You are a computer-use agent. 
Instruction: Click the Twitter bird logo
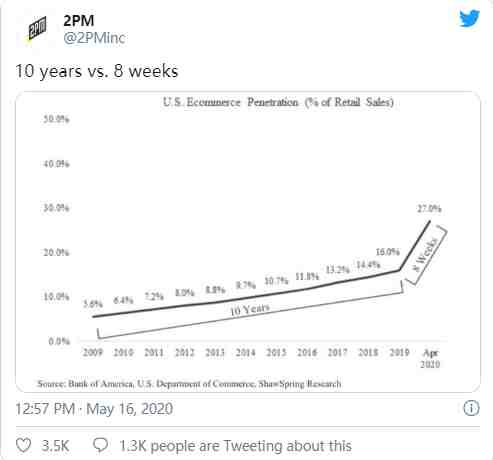(470, 19)
